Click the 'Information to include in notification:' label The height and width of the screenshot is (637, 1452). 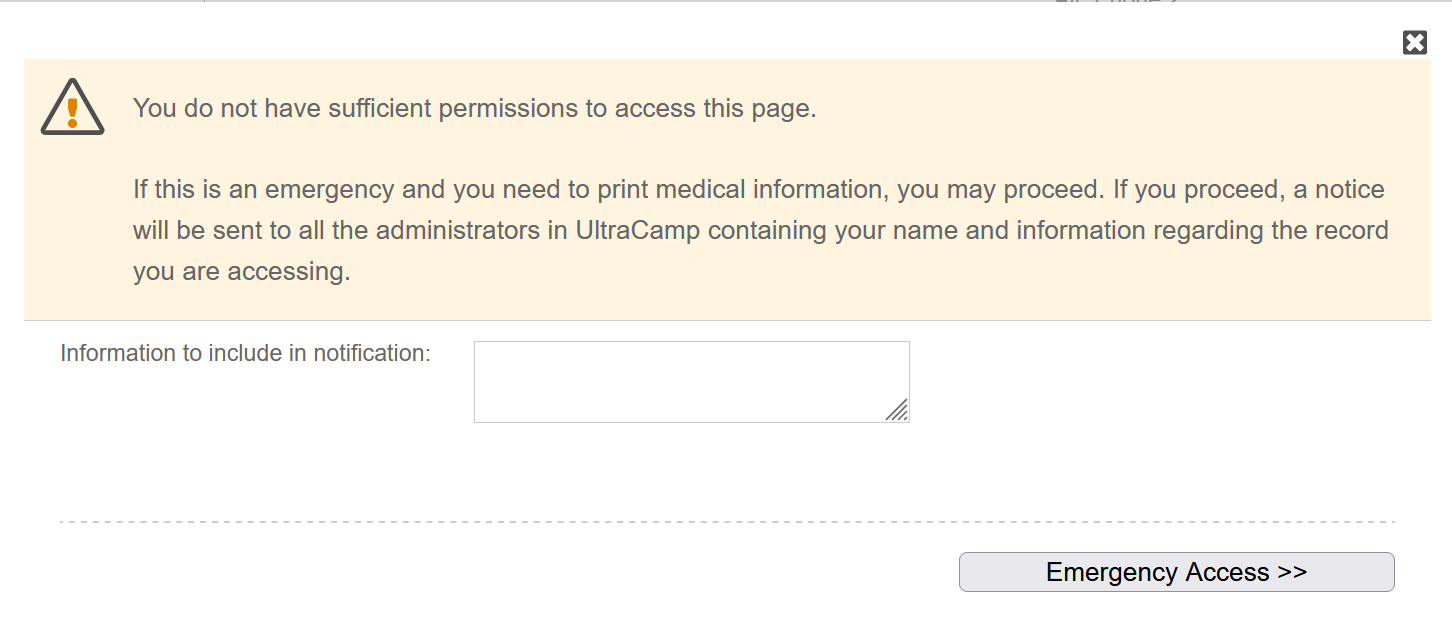(x=245, y=353)
